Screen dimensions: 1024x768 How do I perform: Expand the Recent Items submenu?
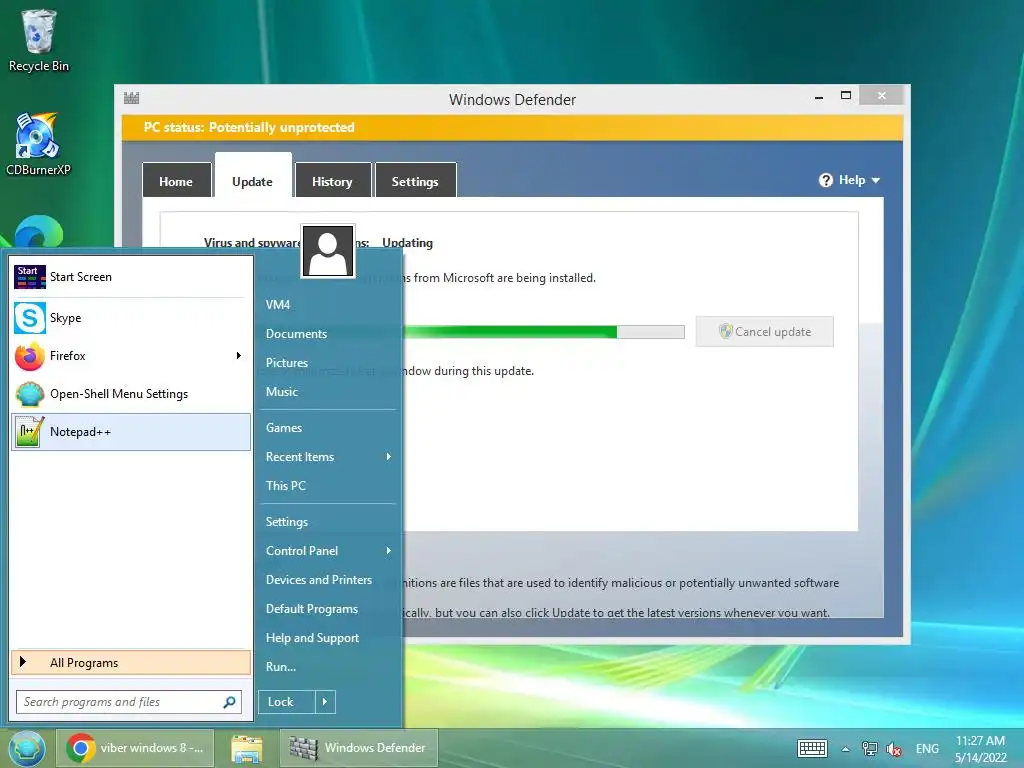click(389, 456)
